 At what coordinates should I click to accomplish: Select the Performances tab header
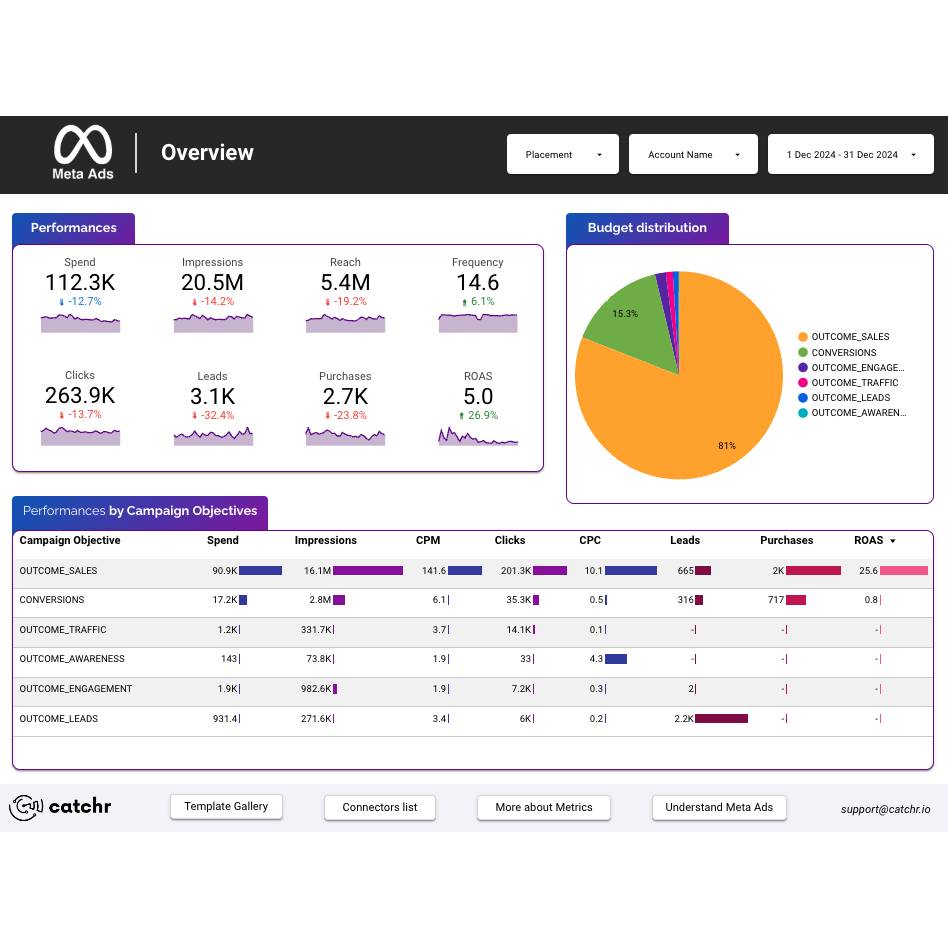click(73, 228)
